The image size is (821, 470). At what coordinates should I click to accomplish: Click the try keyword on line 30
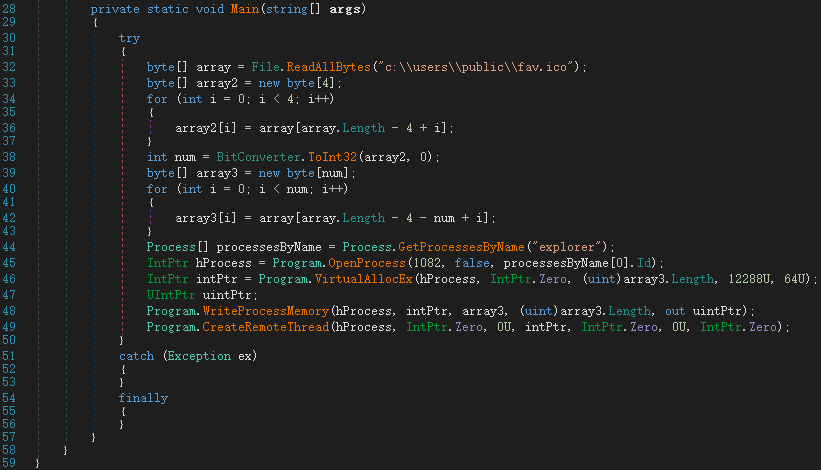[x=129, y=38]
